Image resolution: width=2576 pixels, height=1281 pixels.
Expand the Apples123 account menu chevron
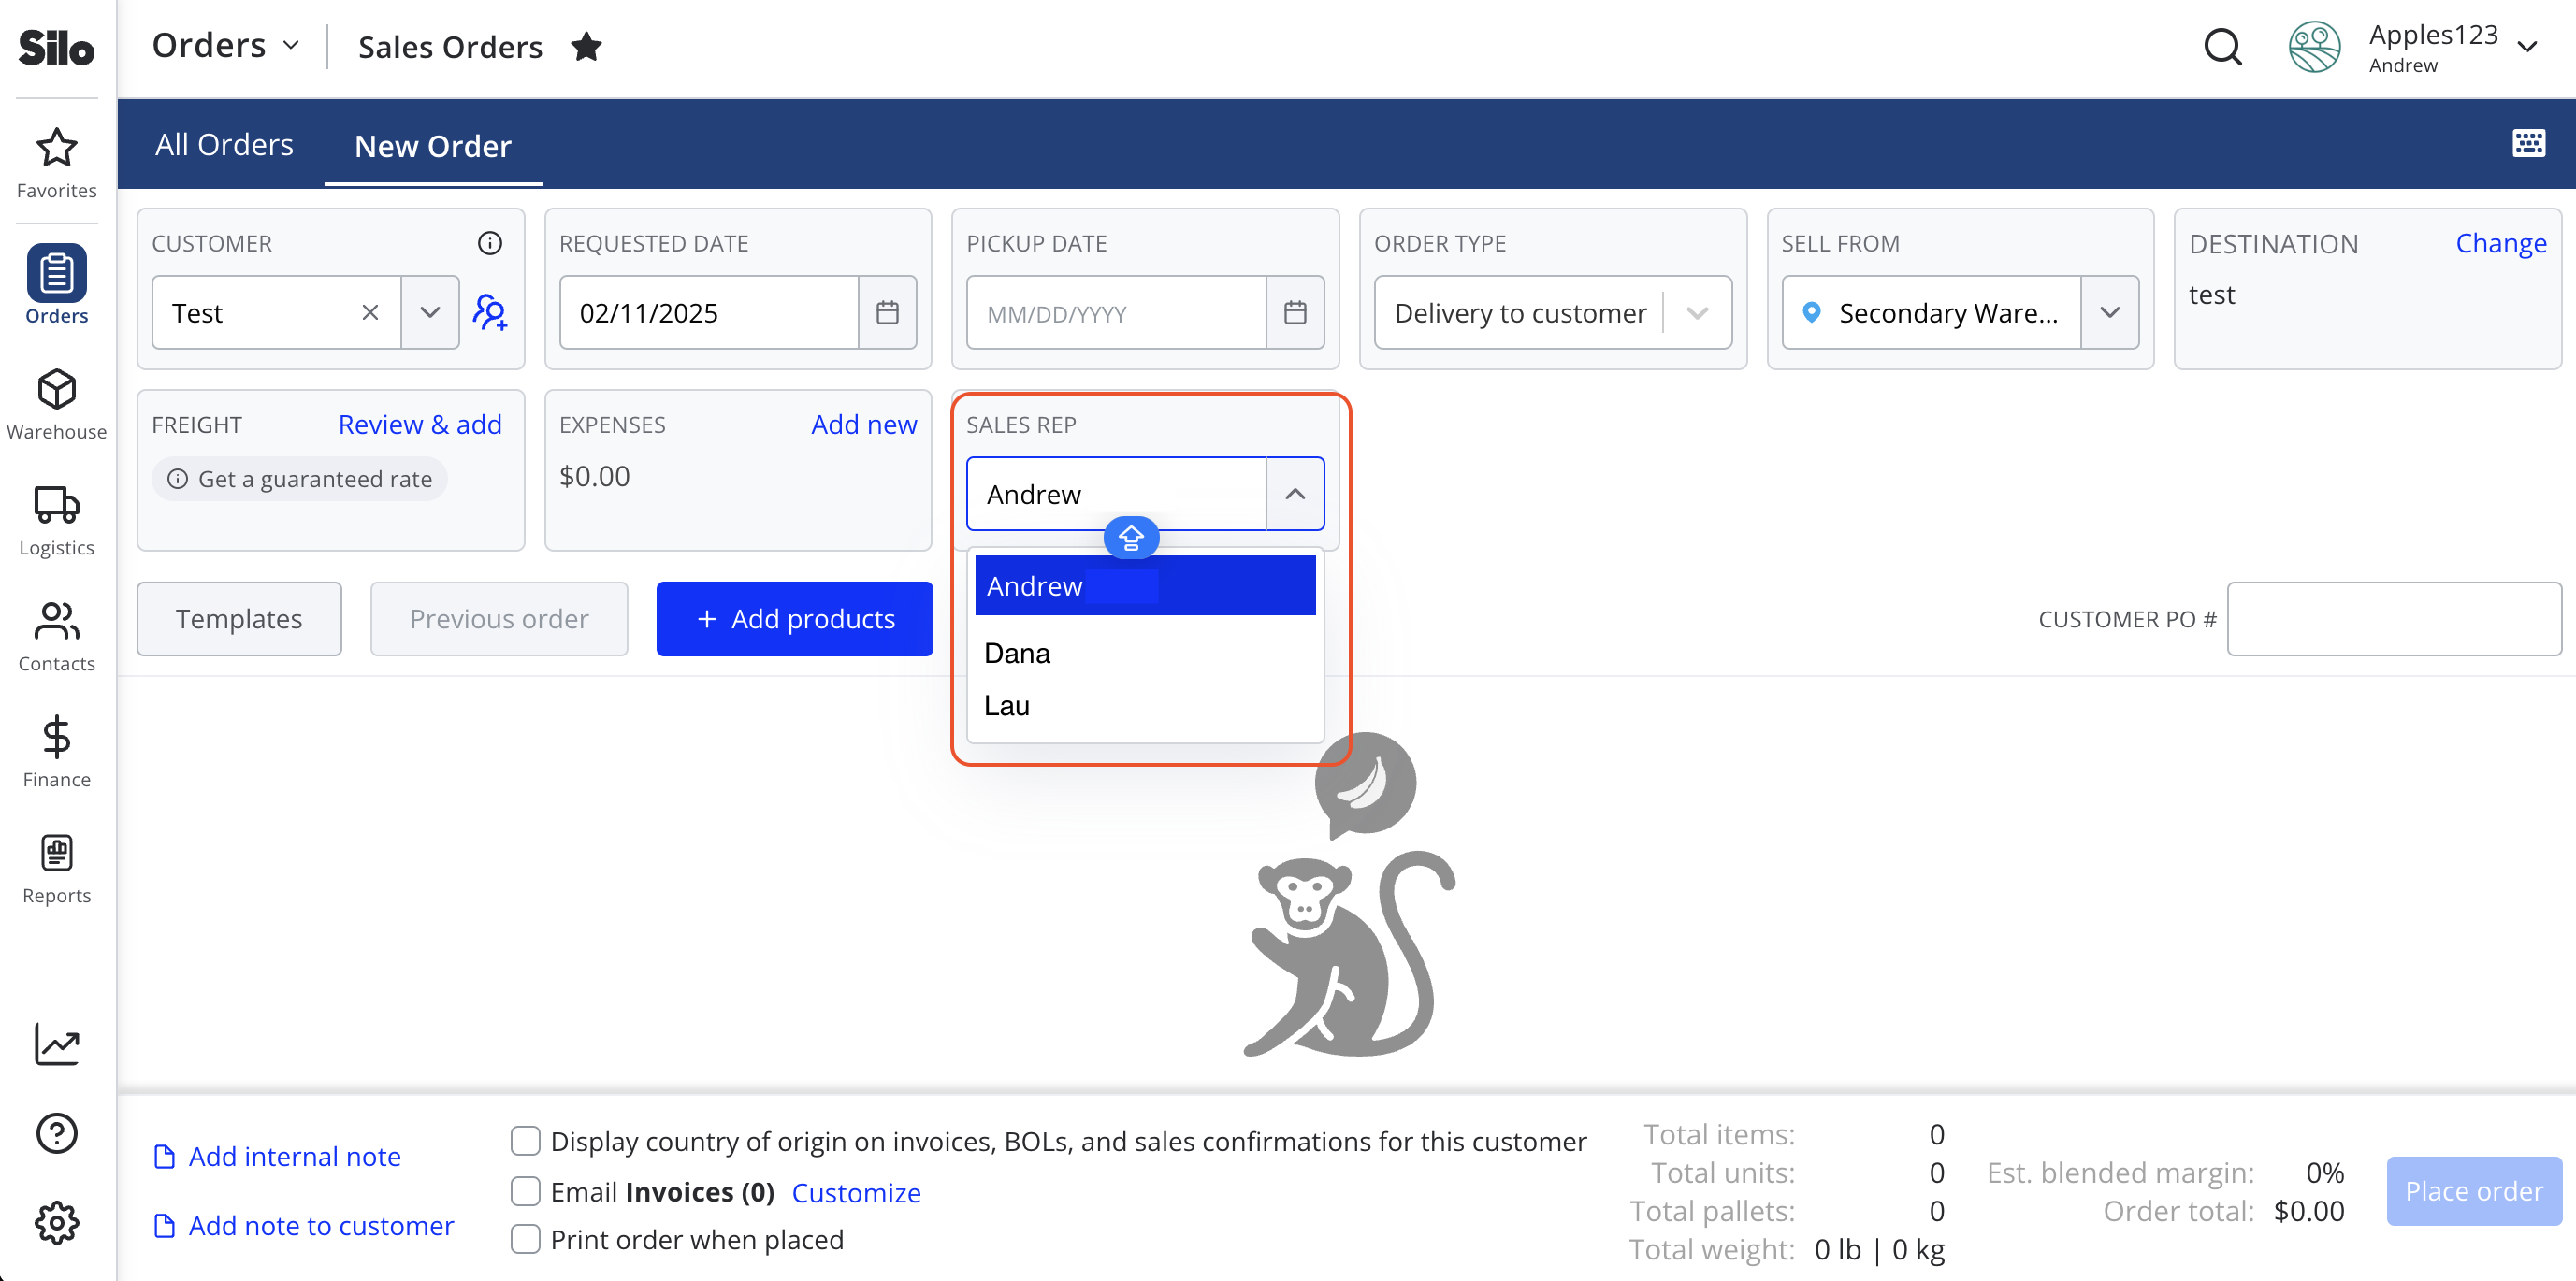click(2527, 47)
